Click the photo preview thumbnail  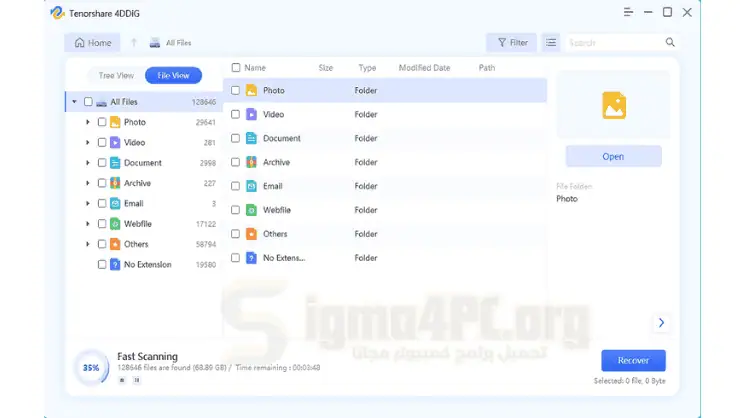pos(614,105)
